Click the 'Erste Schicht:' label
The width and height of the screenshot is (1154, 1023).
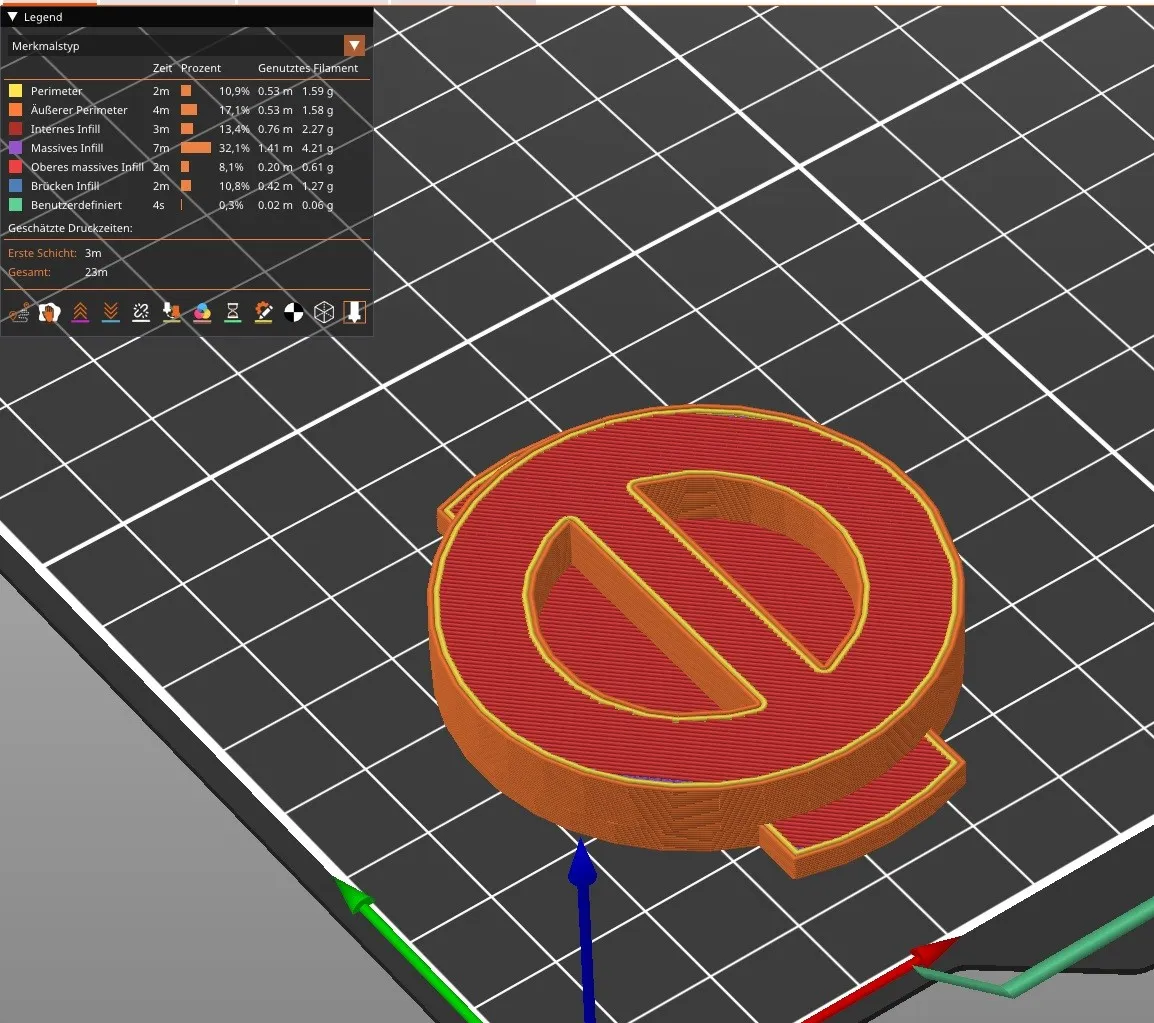click(42, 253)
